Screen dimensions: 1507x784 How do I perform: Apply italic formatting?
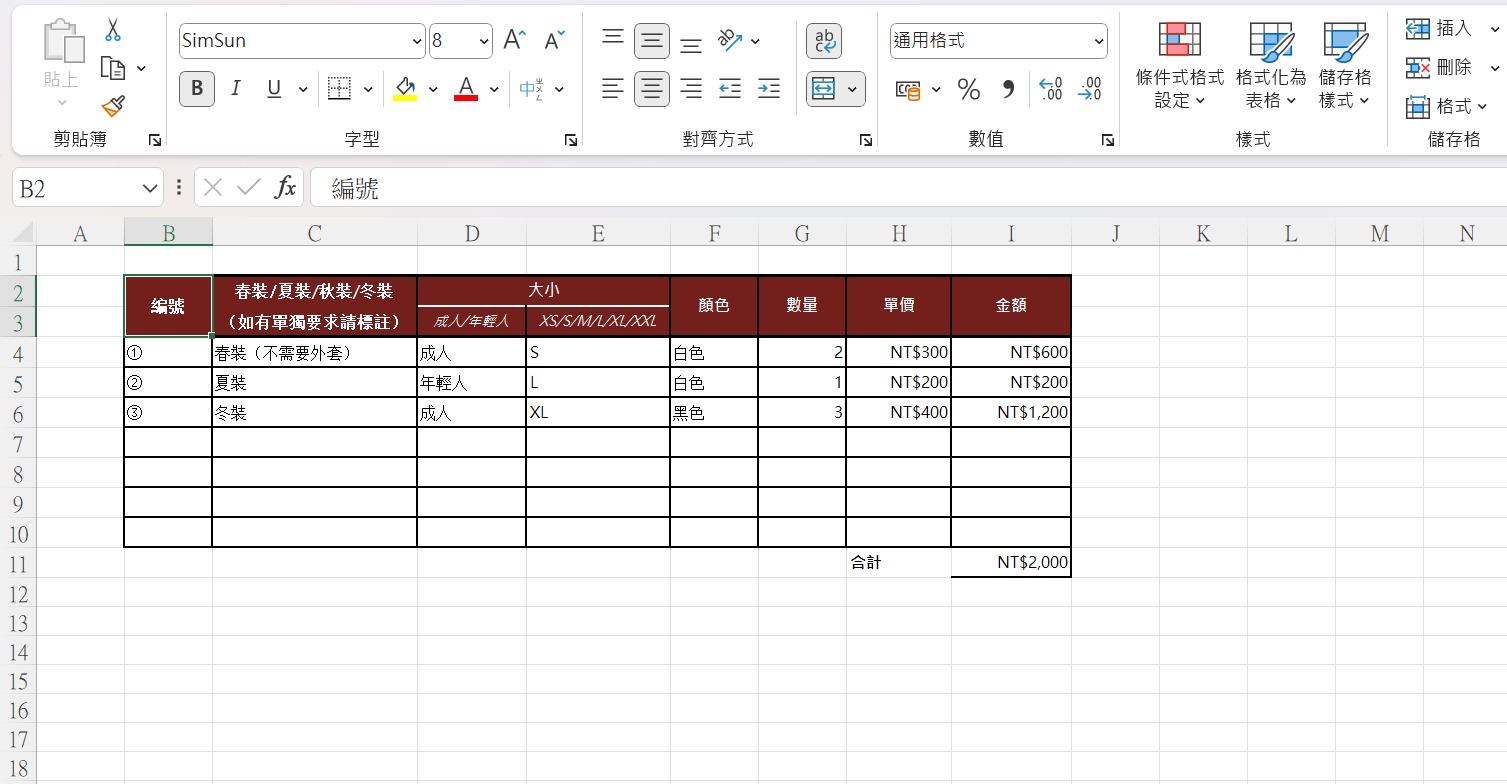click(x=235, y=88)
